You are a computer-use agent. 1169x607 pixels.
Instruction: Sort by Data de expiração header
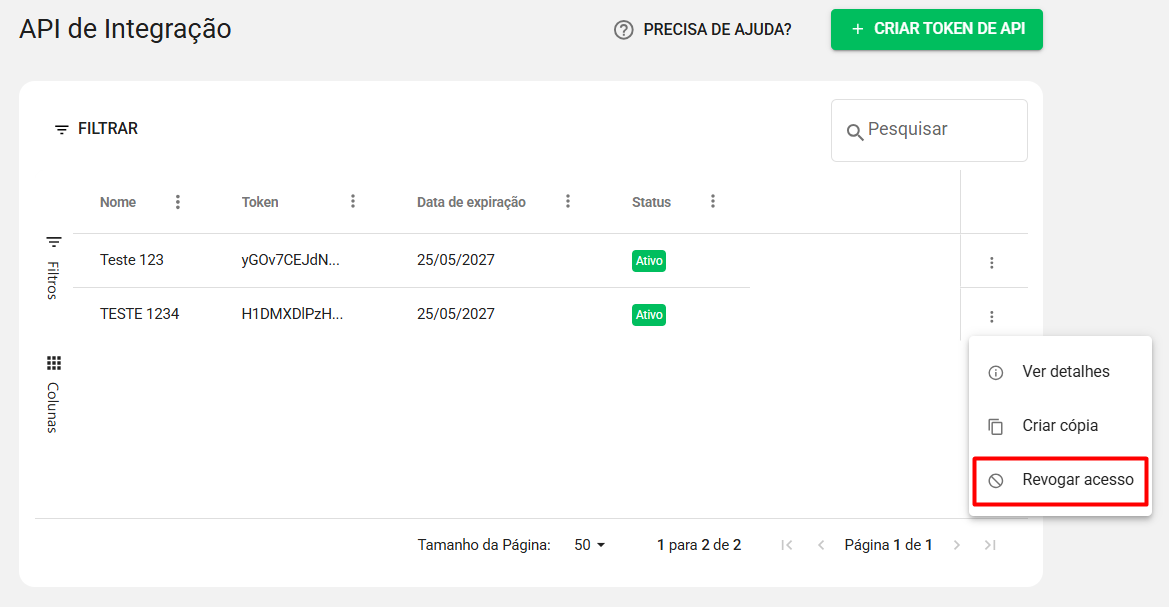pyautogui.click(x=471, y=202)
